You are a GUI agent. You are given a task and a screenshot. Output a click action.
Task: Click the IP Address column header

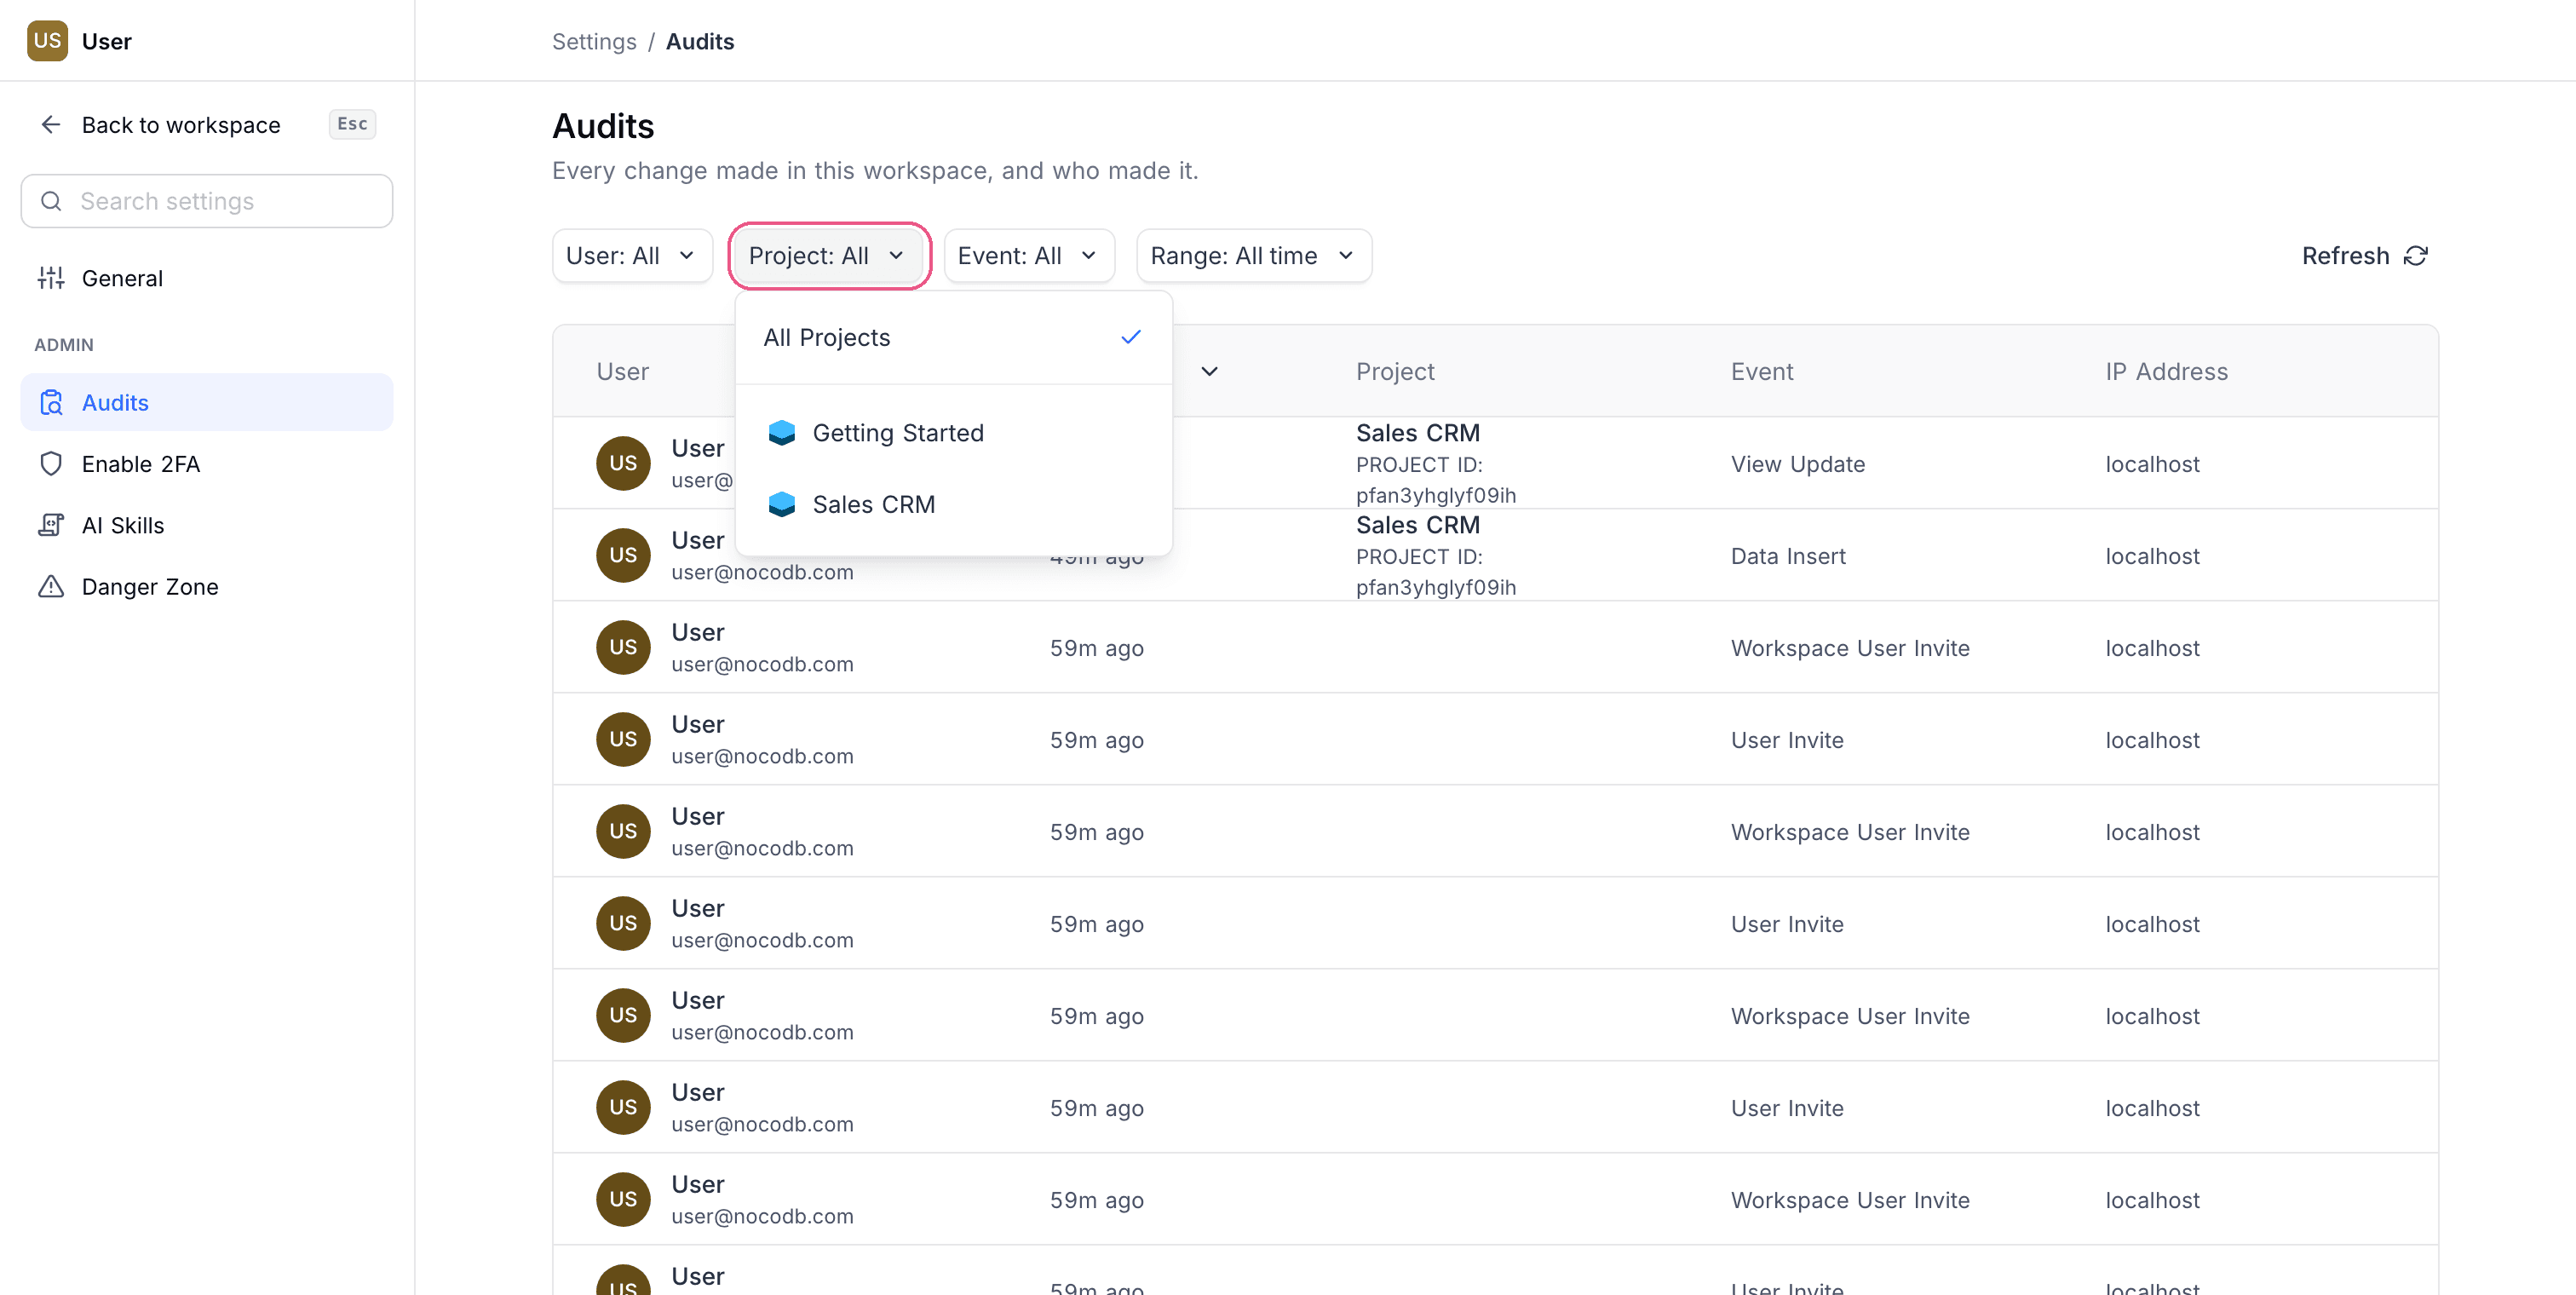[2166, 371]
